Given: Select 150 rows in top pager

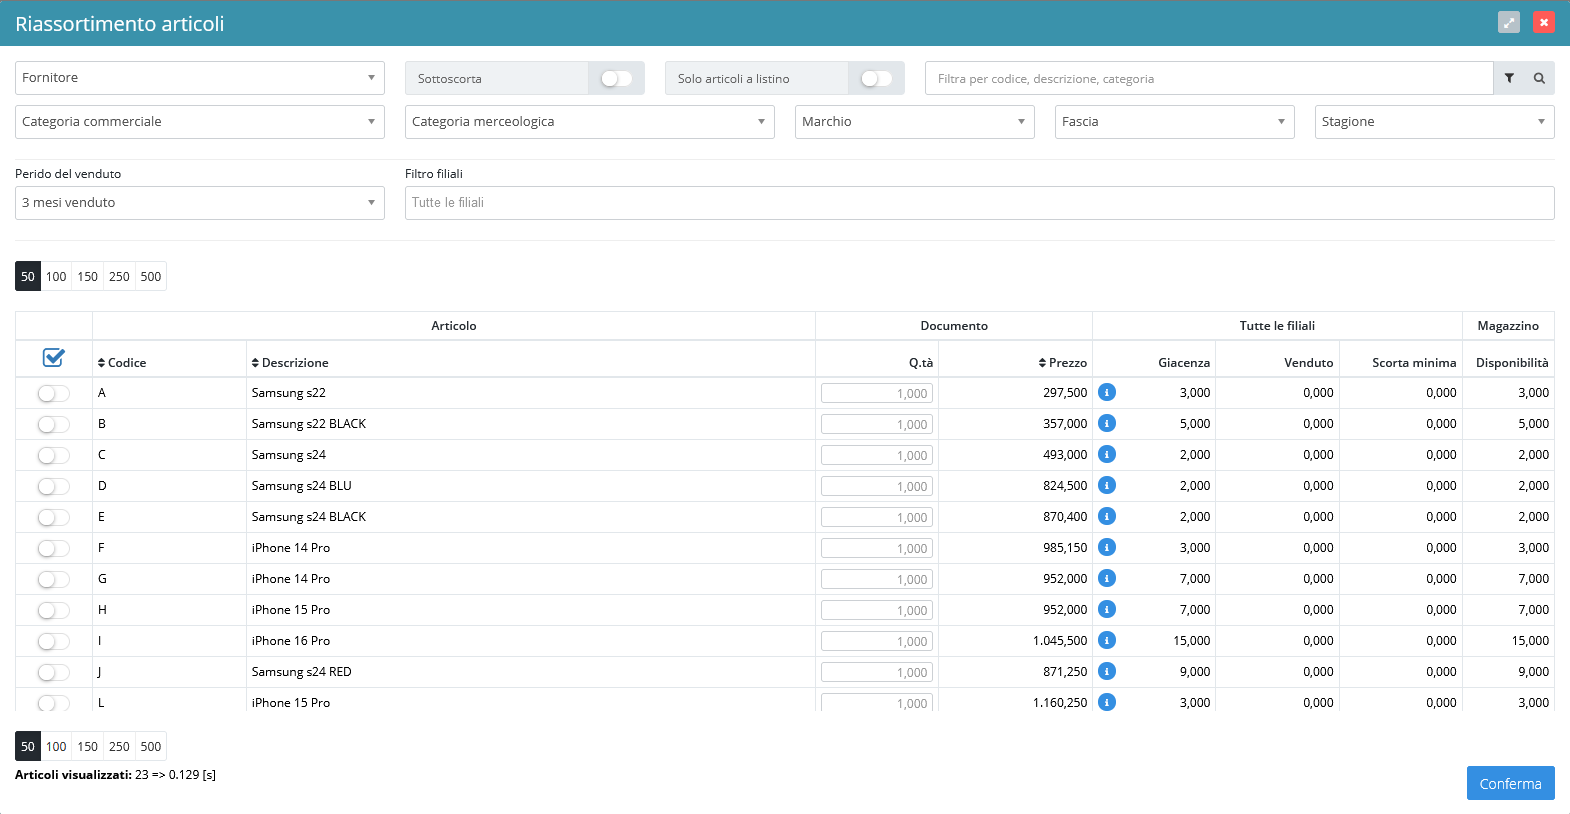Looking at the screenshot, I should coord(88,276).
